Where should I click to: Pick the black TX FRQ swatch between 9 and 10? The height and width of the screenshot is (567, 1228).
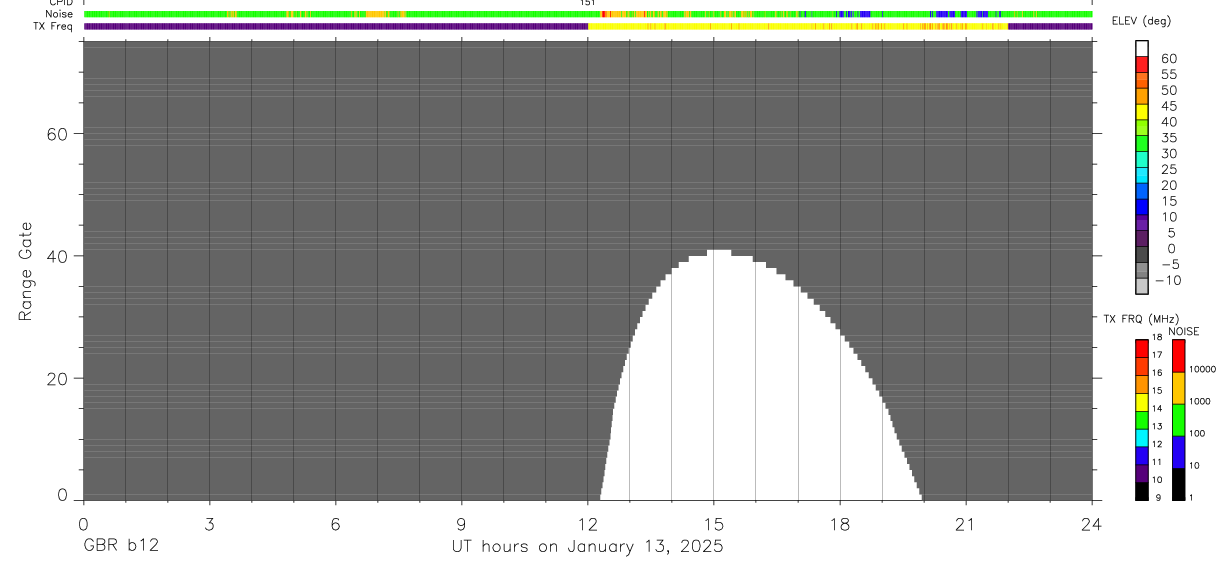1141,491
